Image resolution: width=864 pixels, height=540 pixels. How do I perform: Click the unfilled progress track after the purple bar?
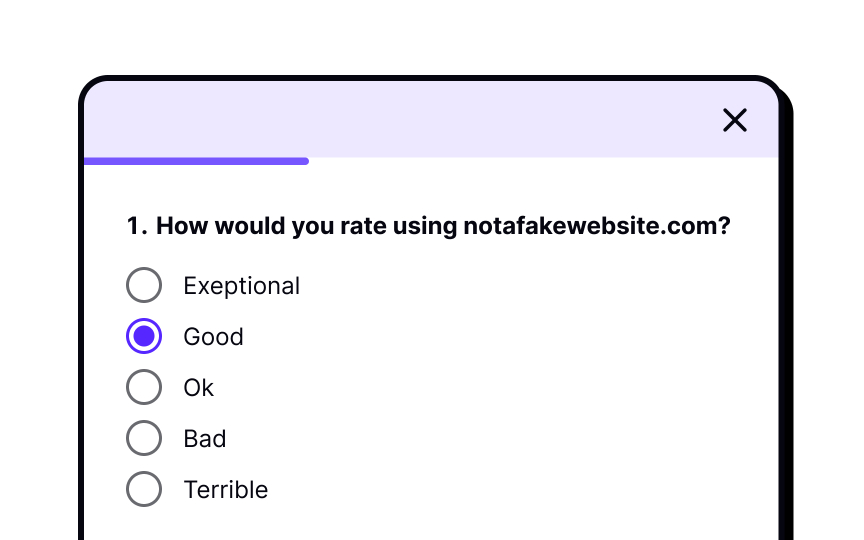(543, 161)
